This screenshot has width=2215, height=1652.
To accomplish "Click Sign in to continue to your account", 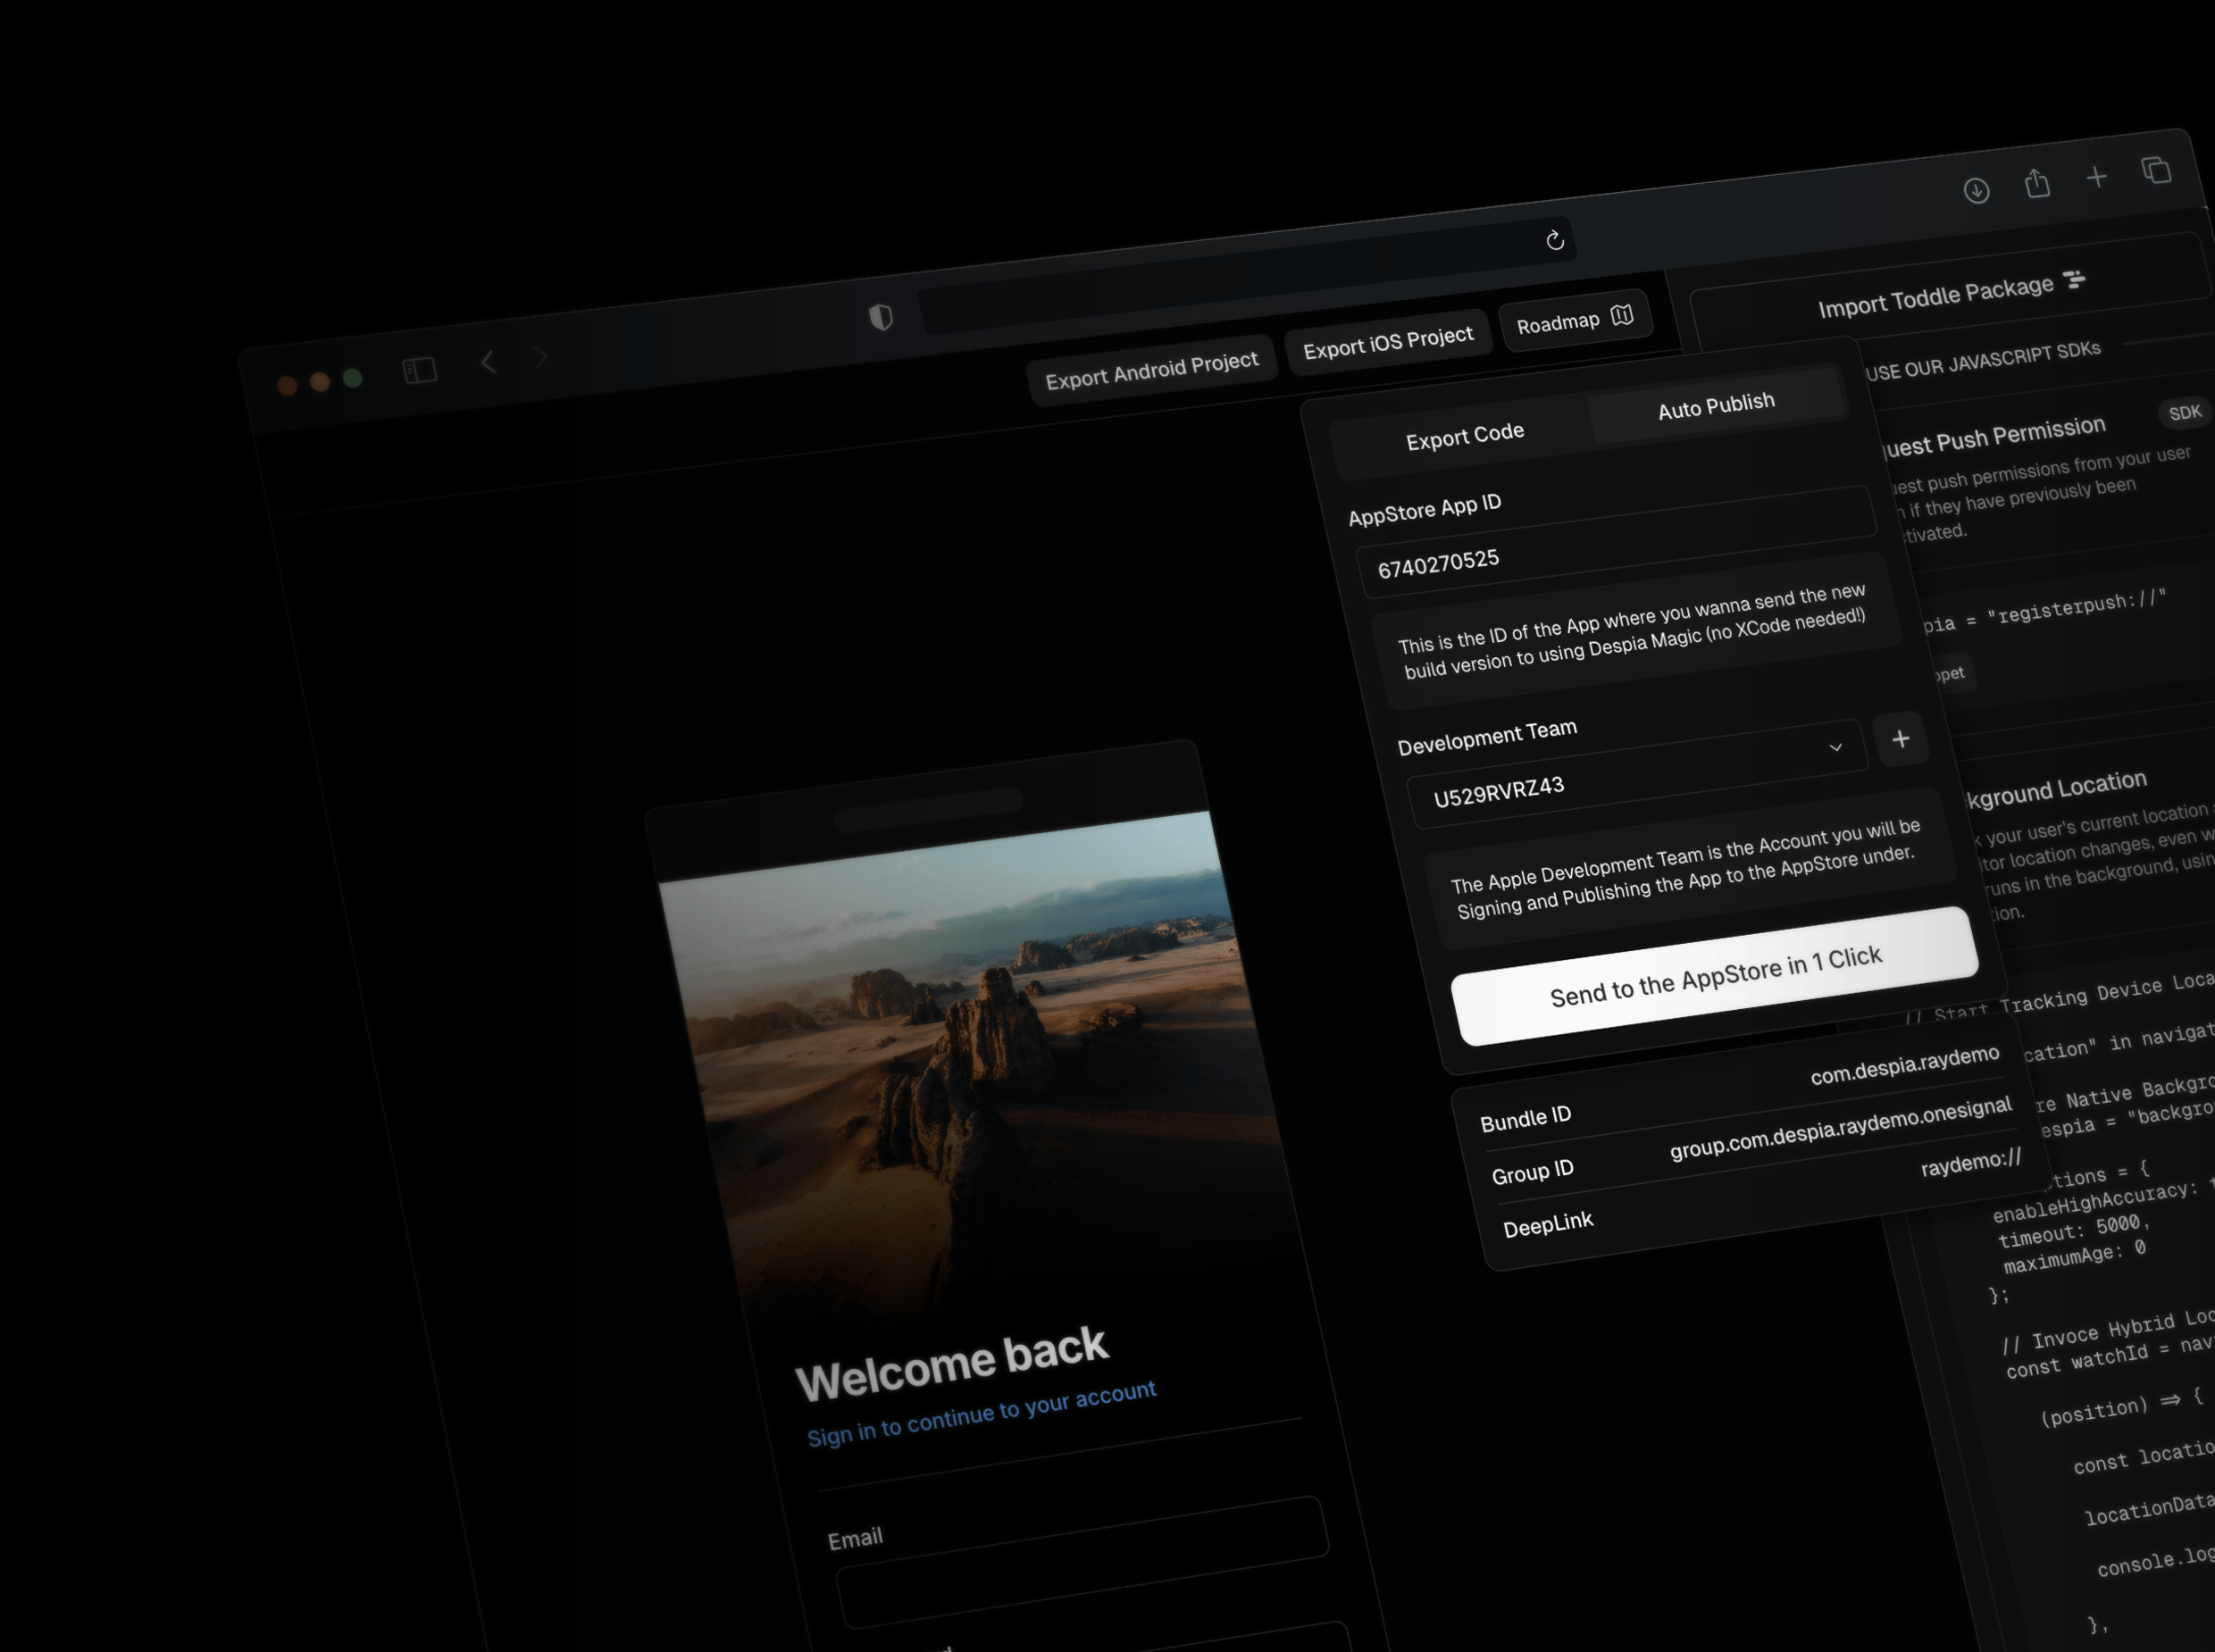I will [981, 1413].
